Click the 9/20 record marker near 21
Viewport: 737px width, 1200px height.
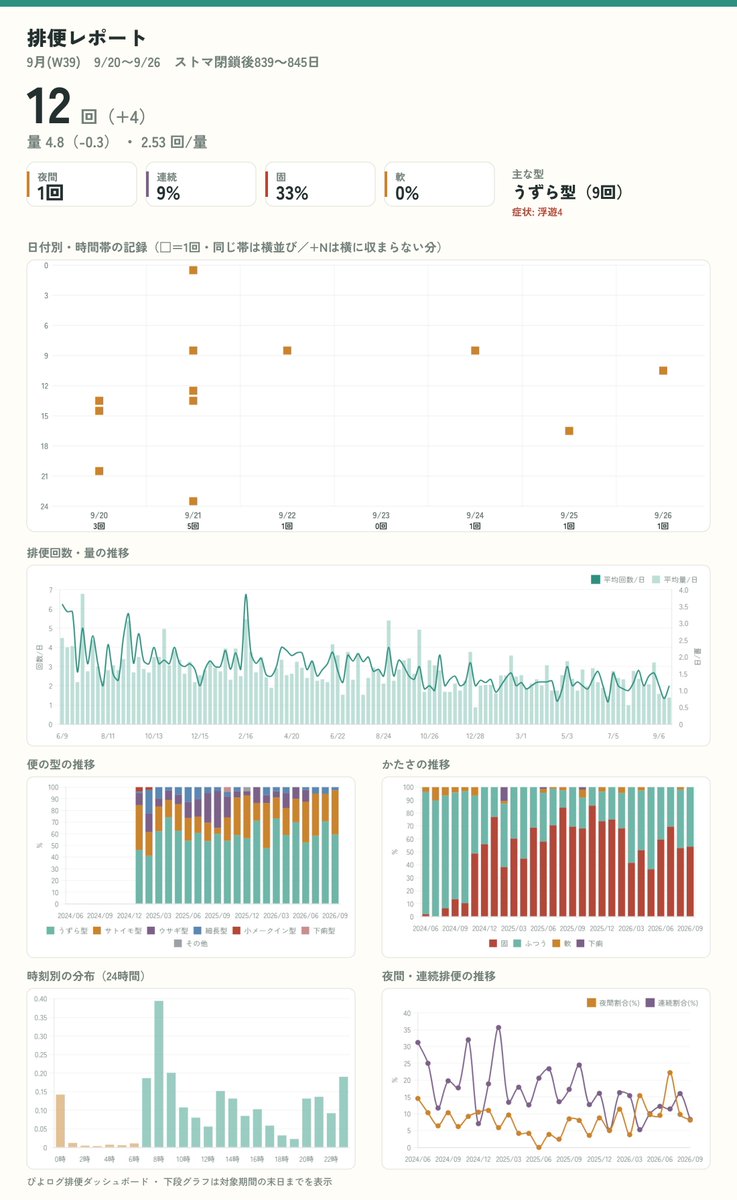point(99,471)
